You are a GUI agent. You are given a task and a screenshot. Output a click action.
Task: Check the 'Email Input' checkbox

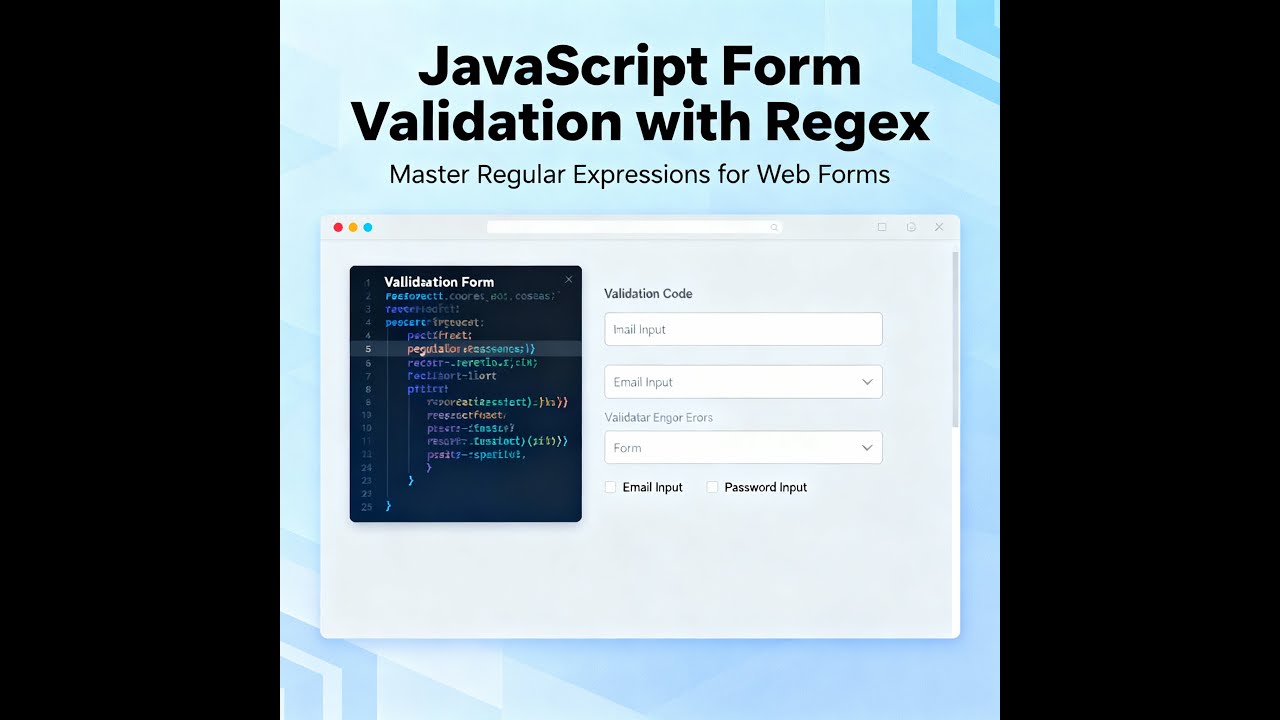610,487
